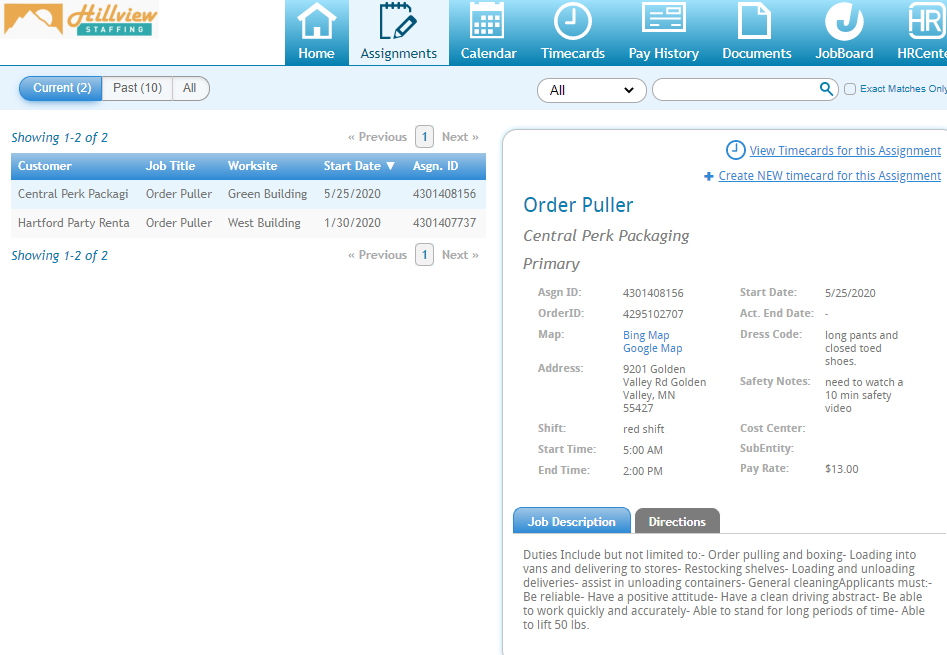Click Order Puller heading in details
The height and width of the screenshot is (655, 947).
pyautogui.click(x=578, y=205)
